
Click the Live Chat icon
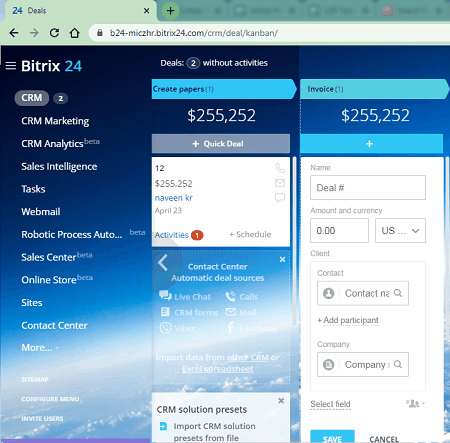[165, 295]
